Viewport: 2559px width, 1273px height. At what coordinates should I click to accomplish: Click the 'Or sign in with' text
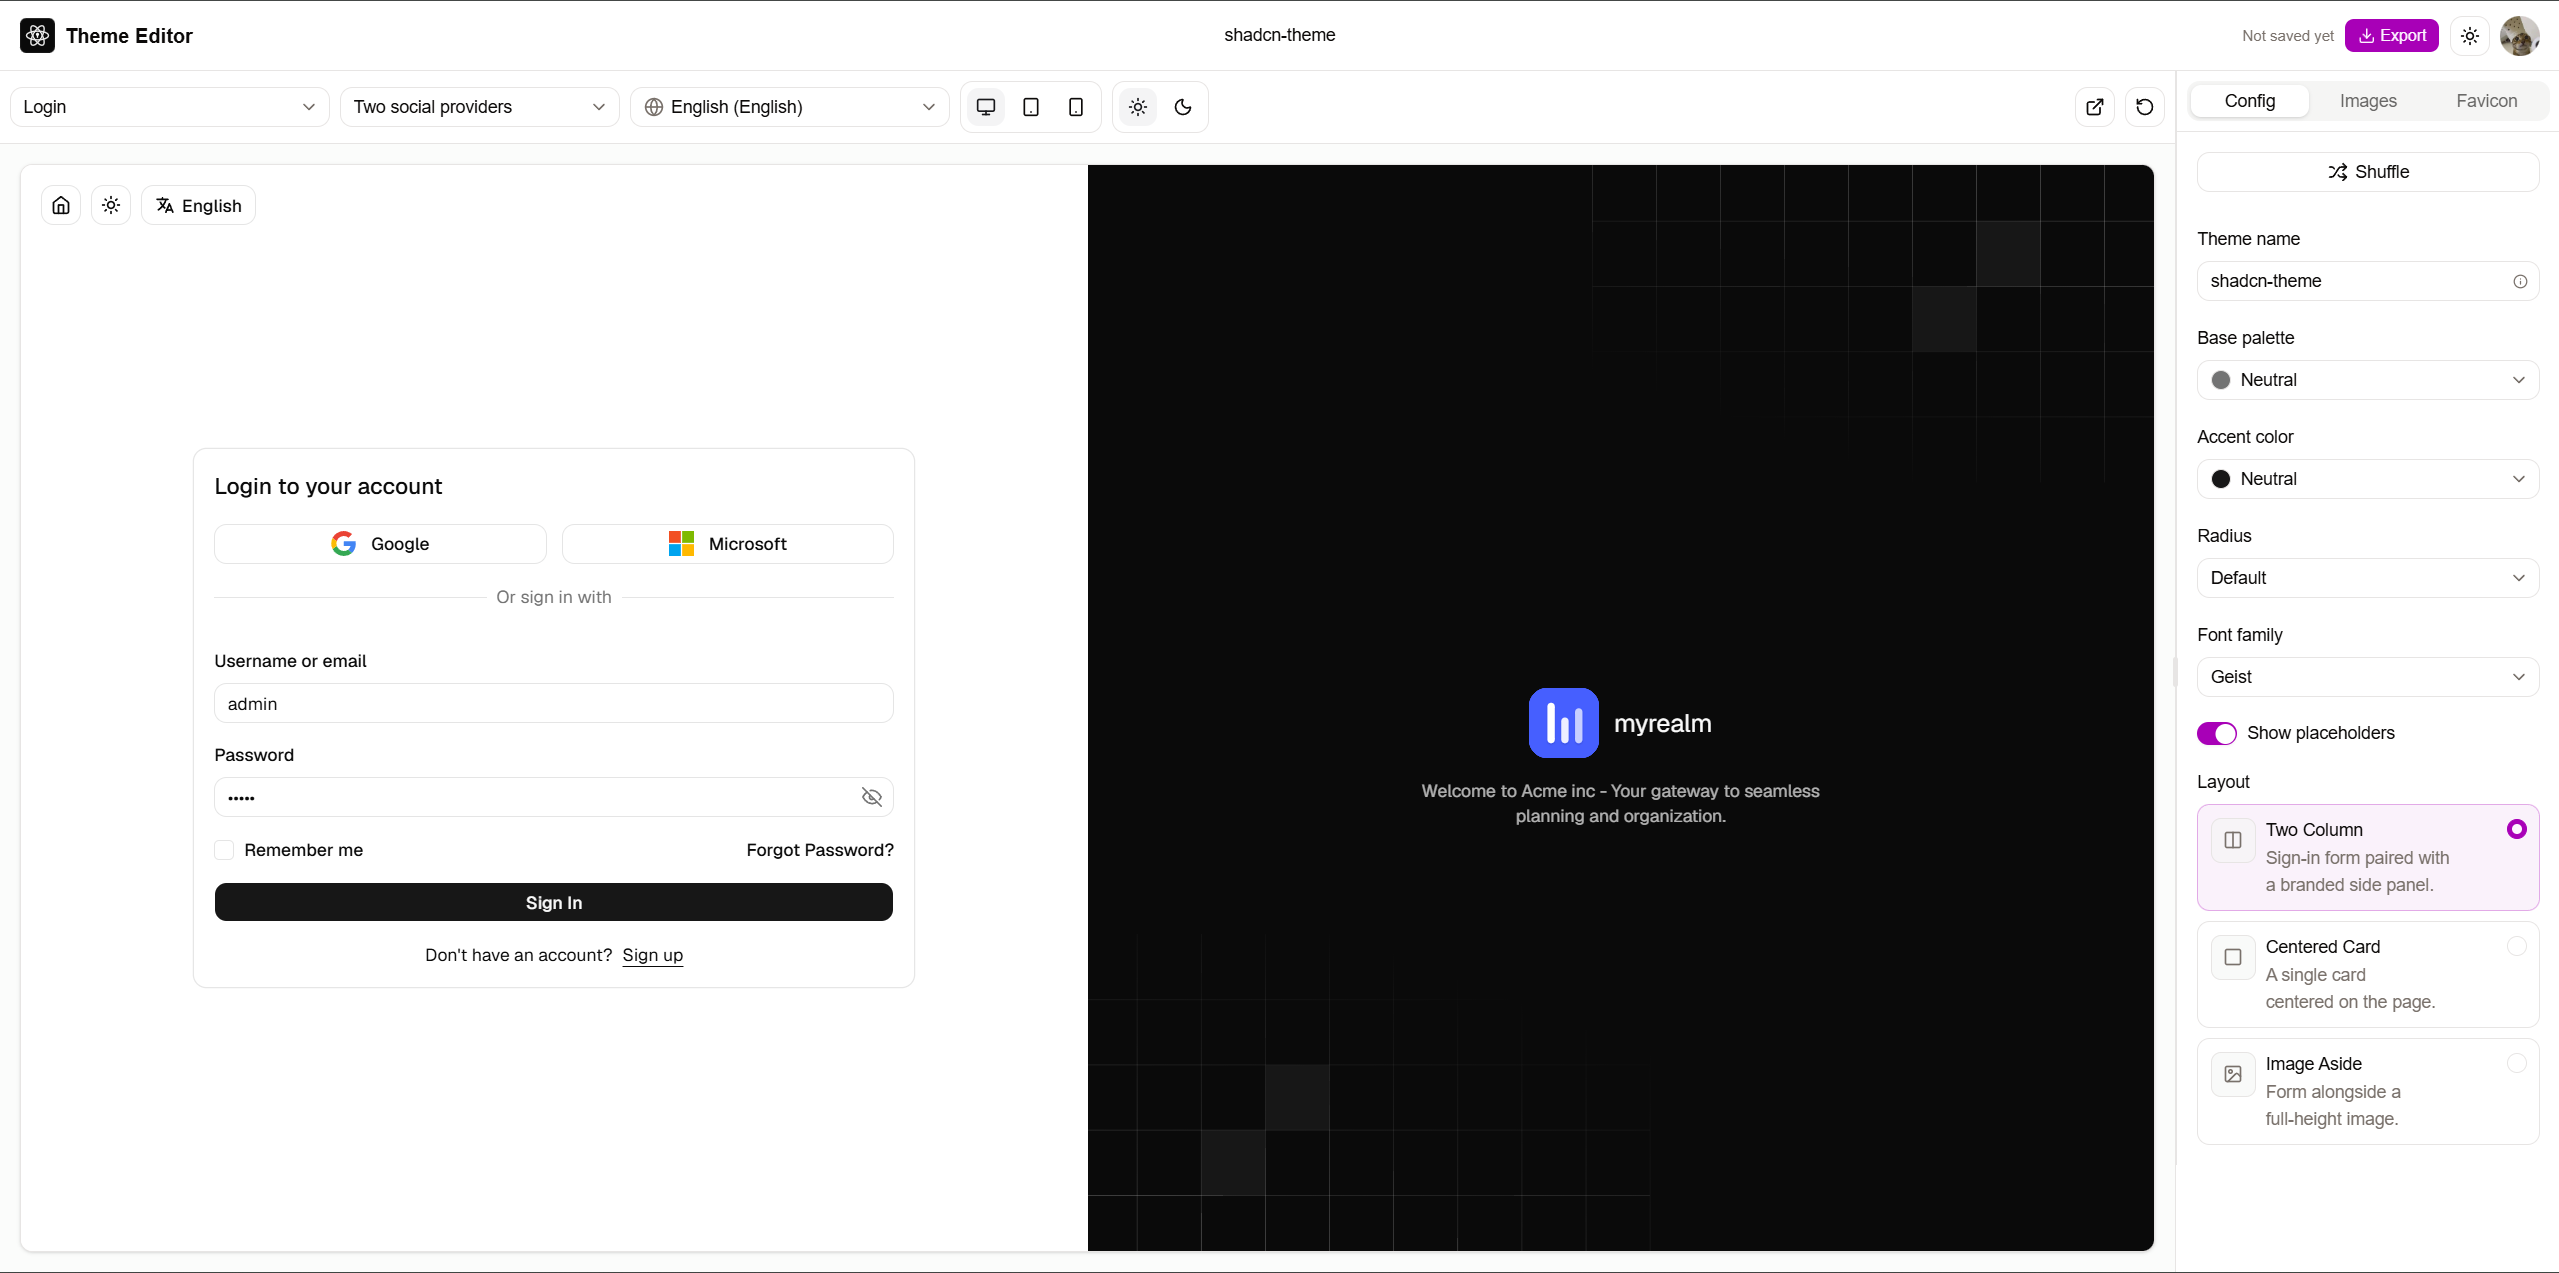point(554,597)
